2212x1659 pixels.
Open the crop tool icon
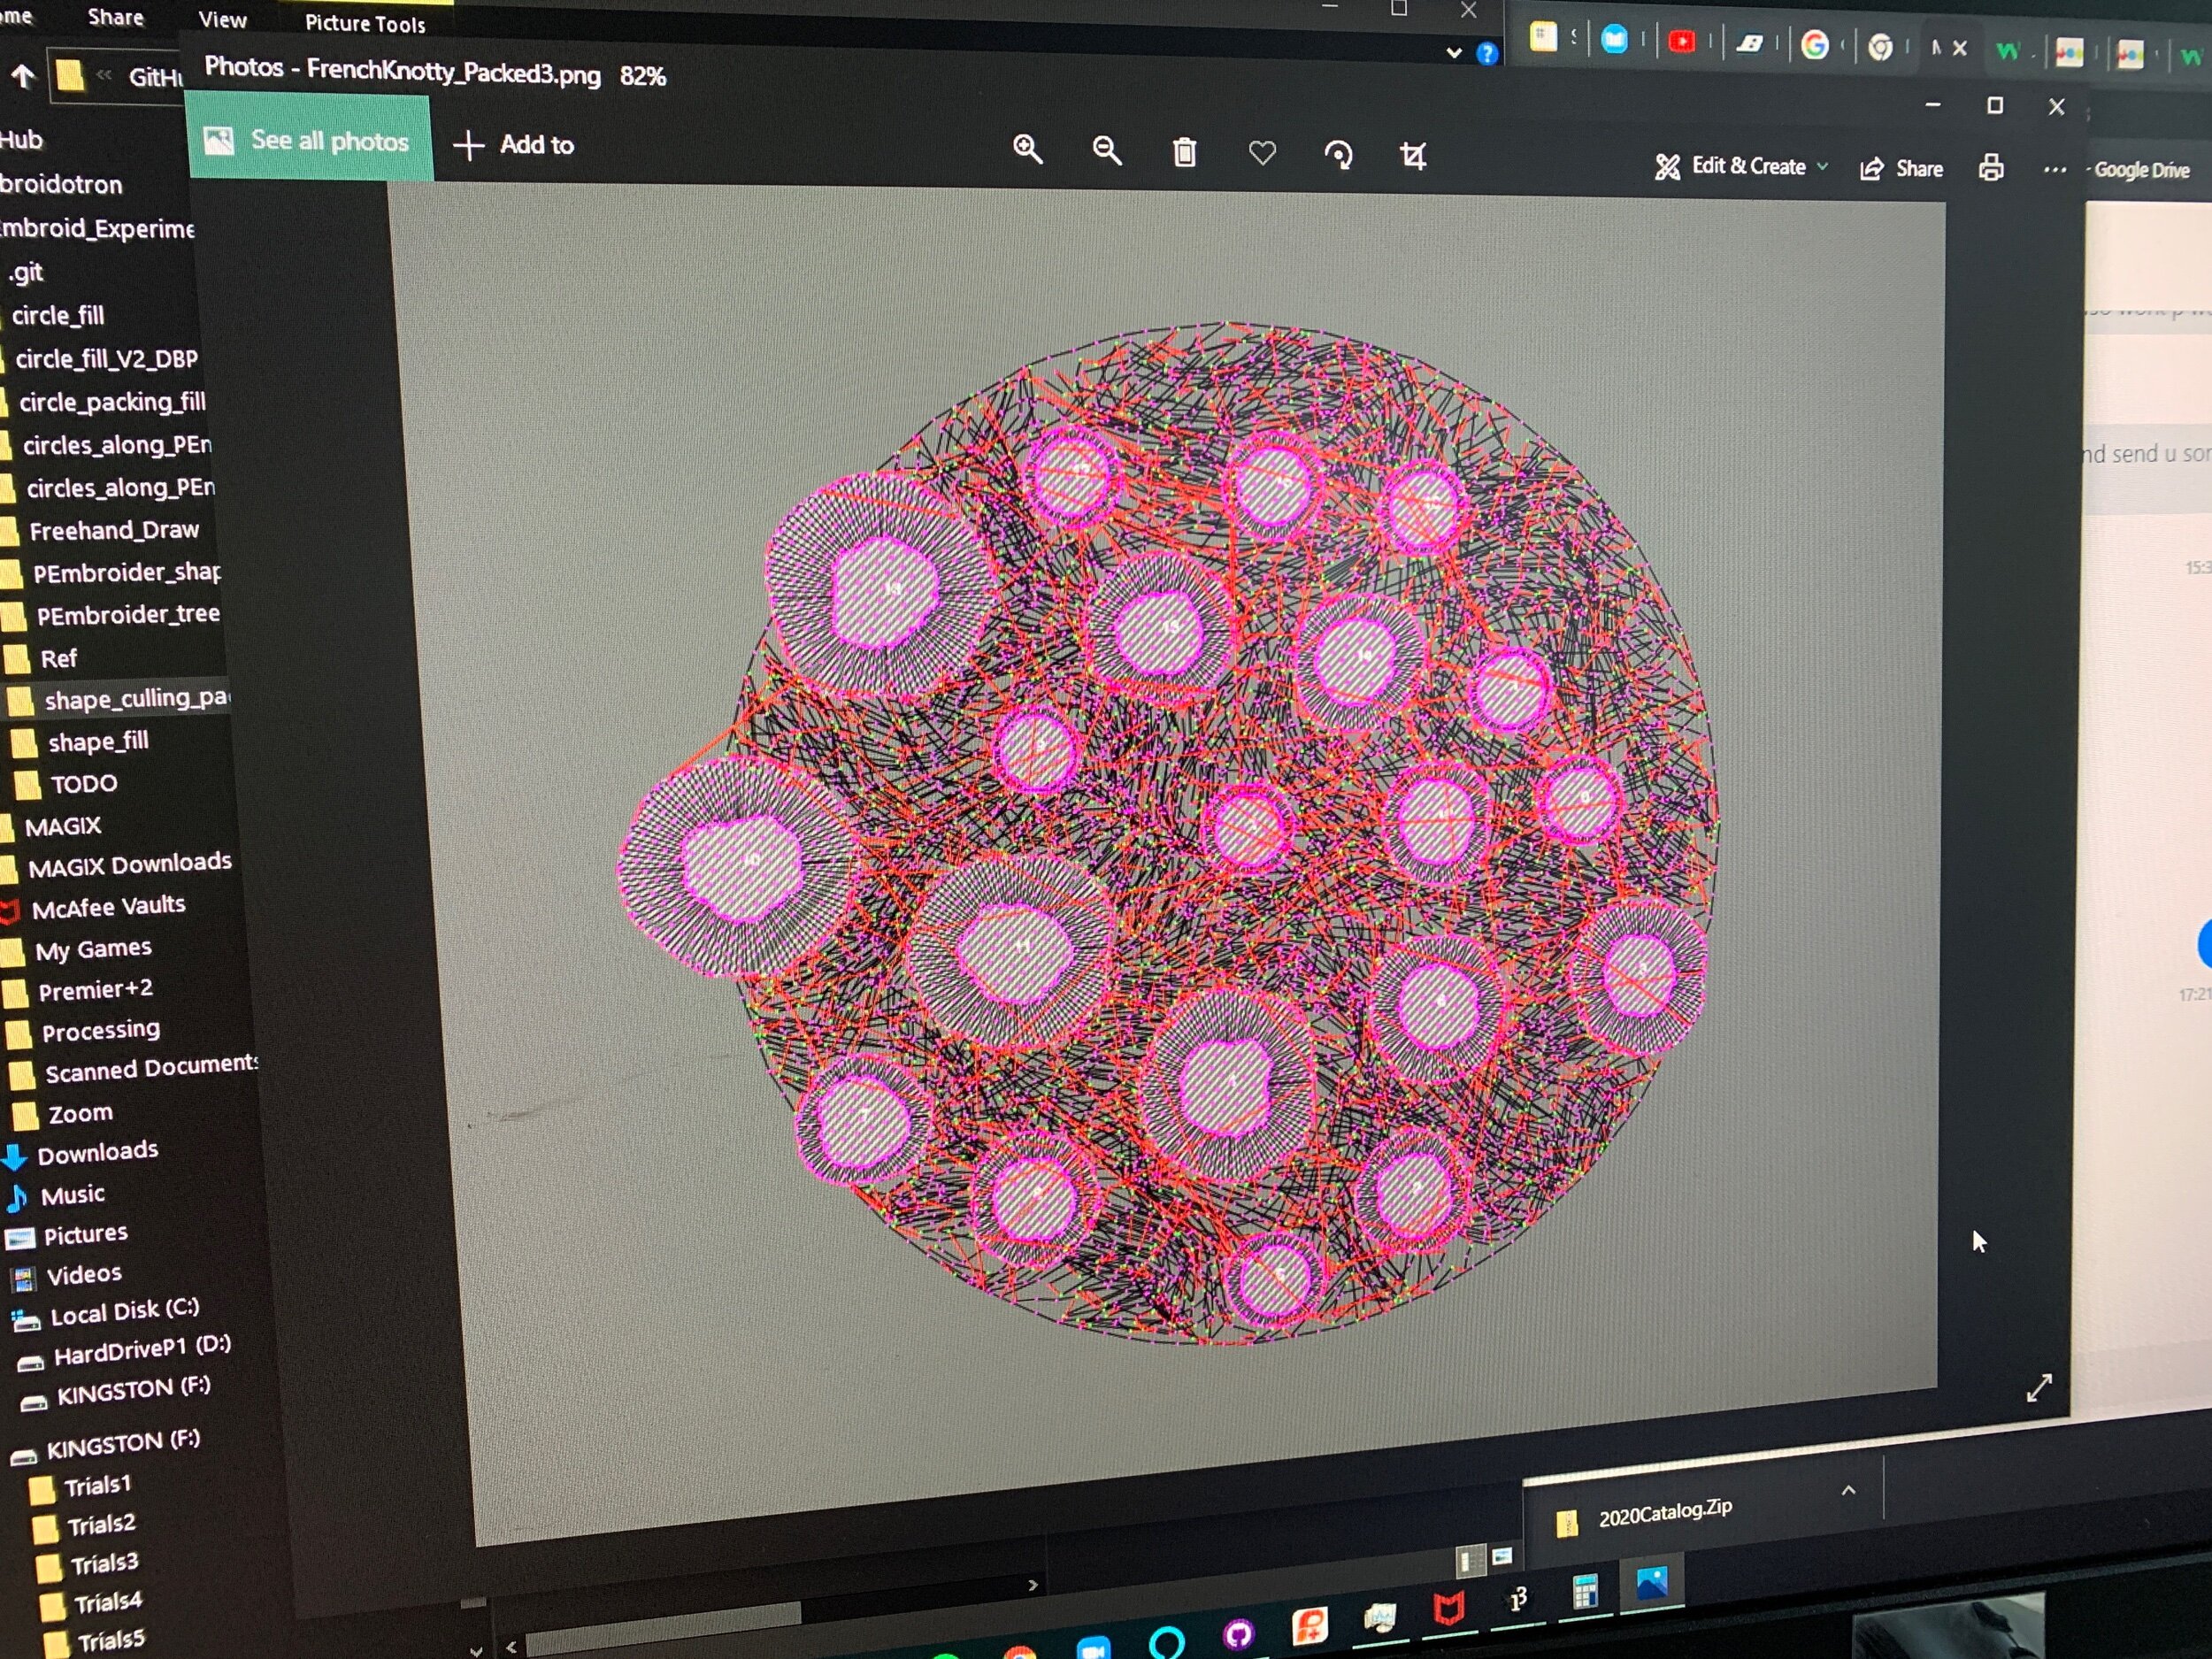[x=1412, y=156]
